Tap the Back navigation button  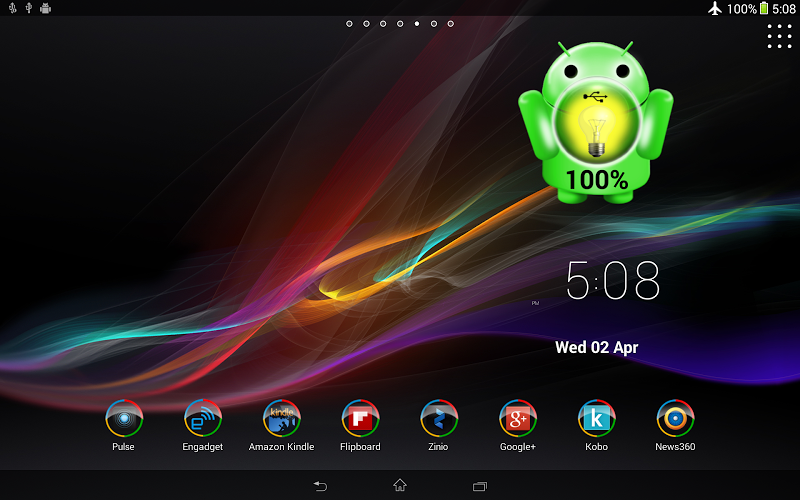[x=320, y=486]
